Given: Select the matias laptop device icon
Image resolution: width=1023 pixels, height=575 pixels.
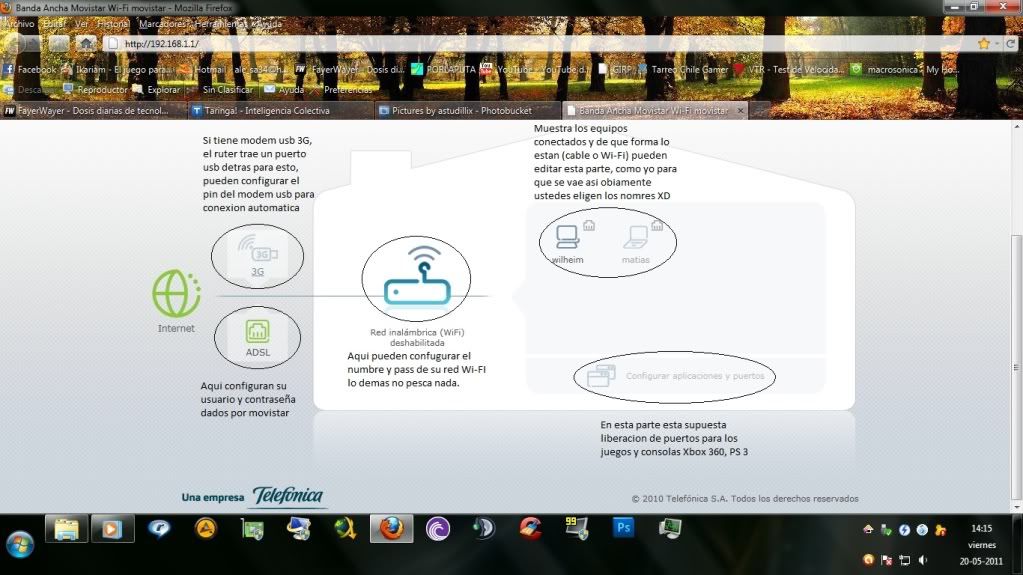Looking at the screenshot, I should 635,237.
